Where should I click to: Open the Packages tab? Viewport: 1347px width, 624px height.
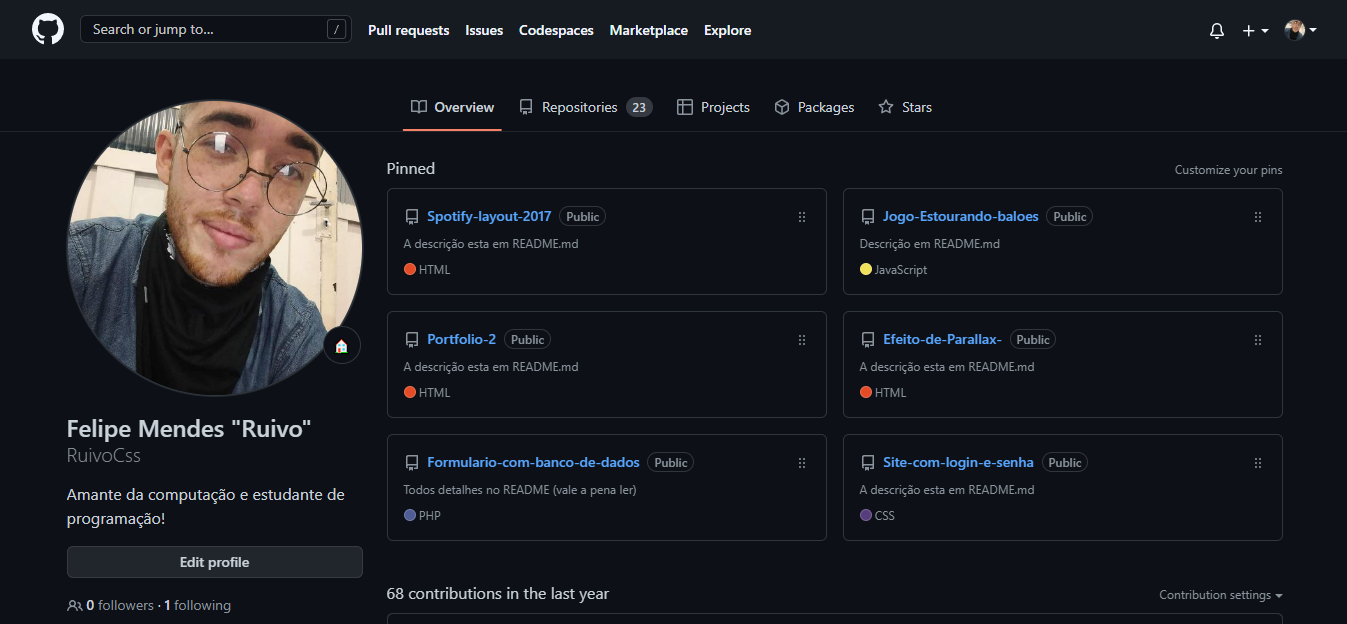click(814, 107)
